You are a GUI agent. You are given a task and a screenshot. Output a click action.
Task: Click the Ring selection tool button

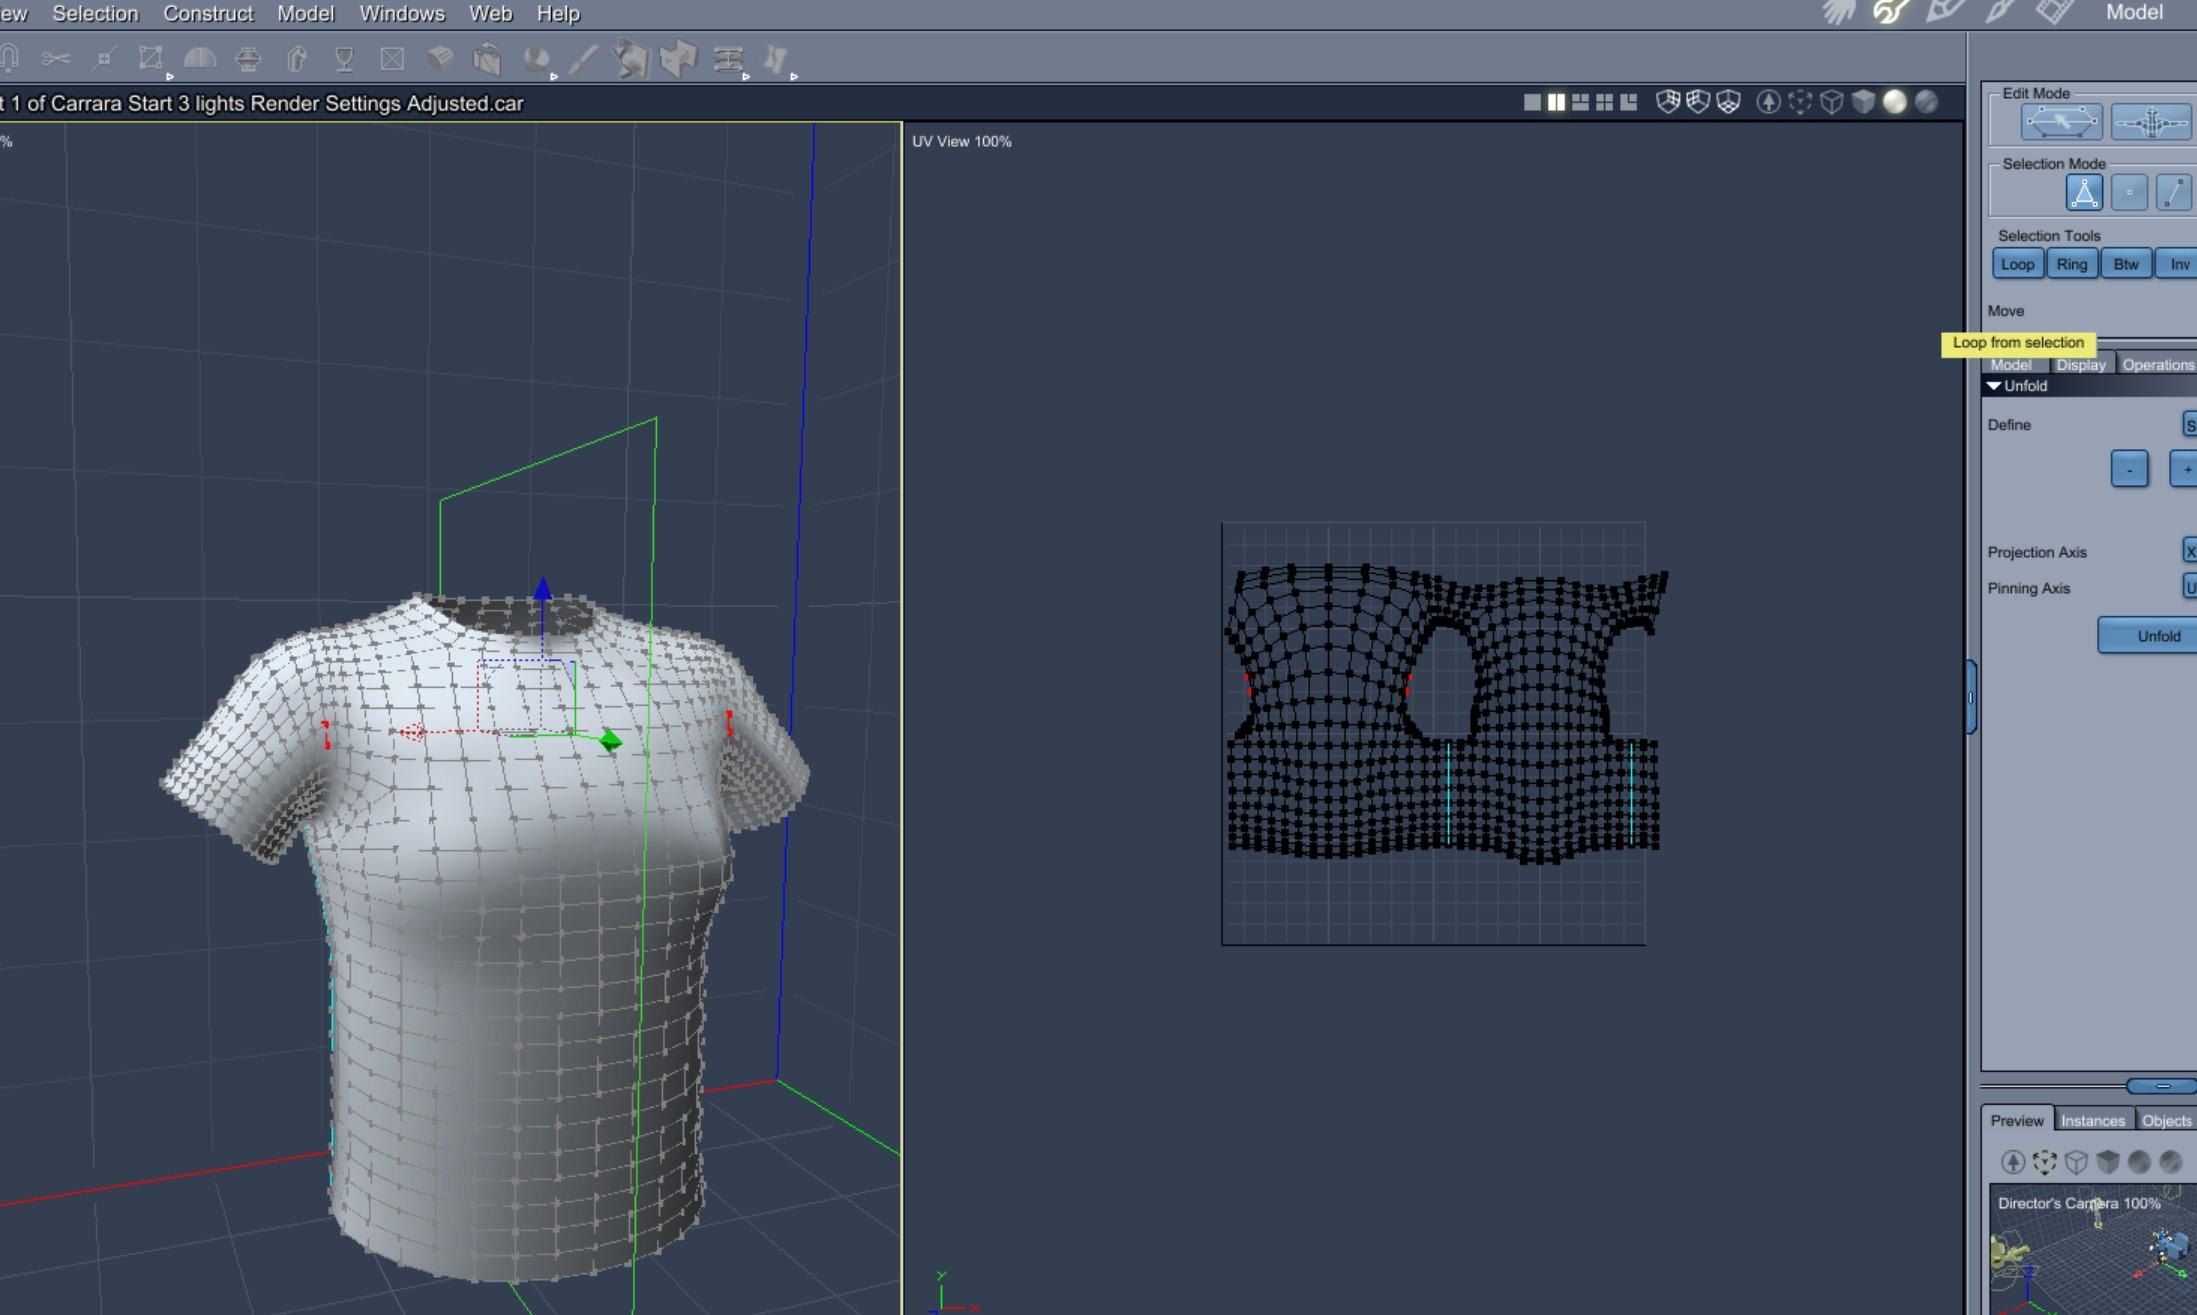tap(2071, 265)
